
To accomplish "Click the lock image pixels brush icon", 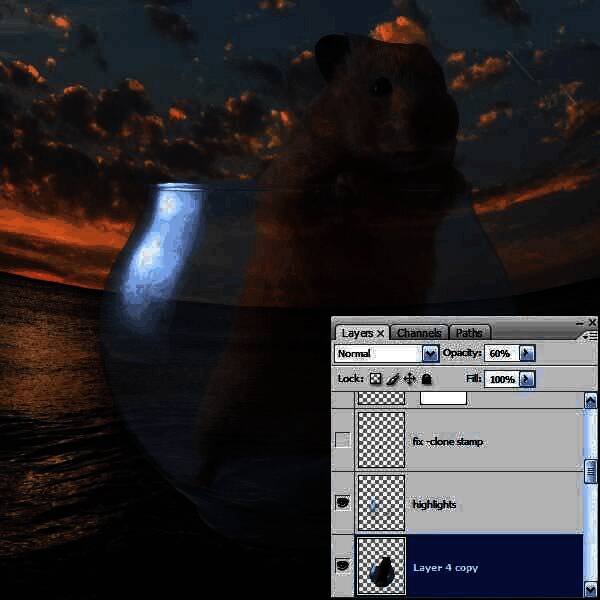I will (x=393, y=379).
